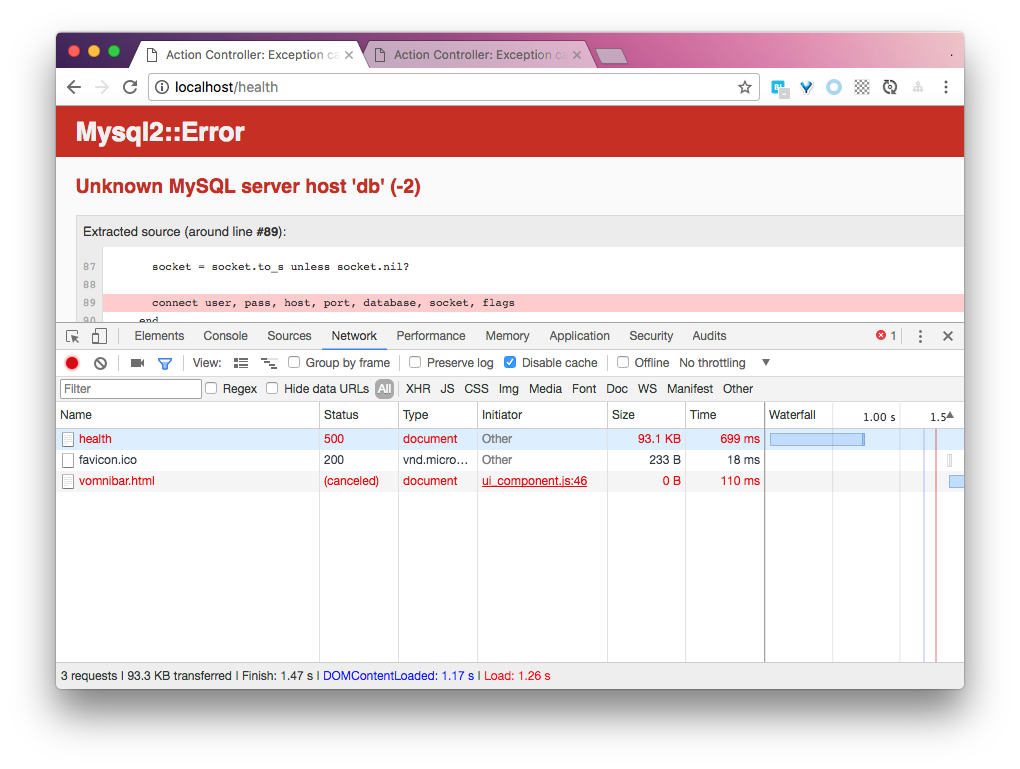Enable the Offline checkbox
Screen dimensions: 1020x769
click(623, 362)
